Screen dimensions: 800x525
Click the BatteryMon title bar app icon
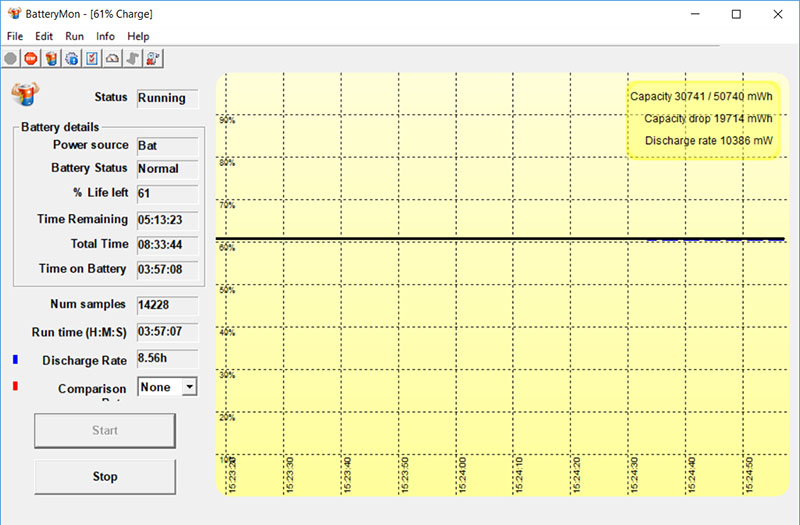coord(14,13)
